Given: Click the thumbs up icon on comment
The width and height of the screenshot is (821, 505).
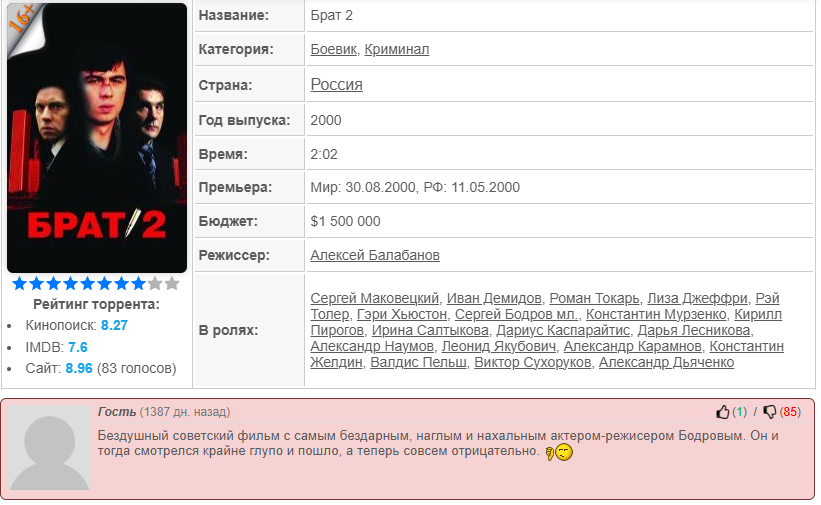Looking at the screenshot, I should tap(723, 412).
